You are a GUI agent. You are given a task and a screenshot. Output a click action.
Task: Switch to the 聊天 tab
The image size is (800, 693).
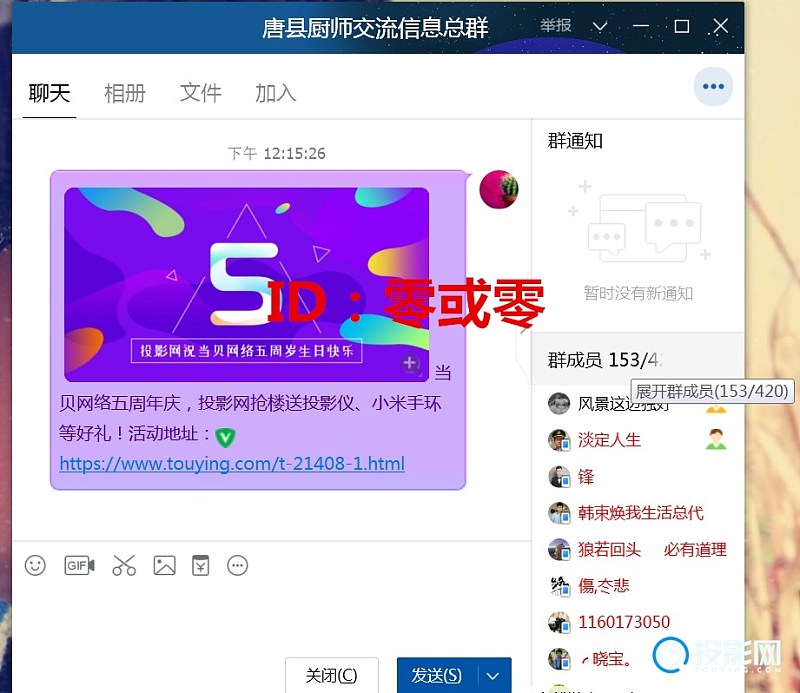pyautogui.click(x=49, y=93)
